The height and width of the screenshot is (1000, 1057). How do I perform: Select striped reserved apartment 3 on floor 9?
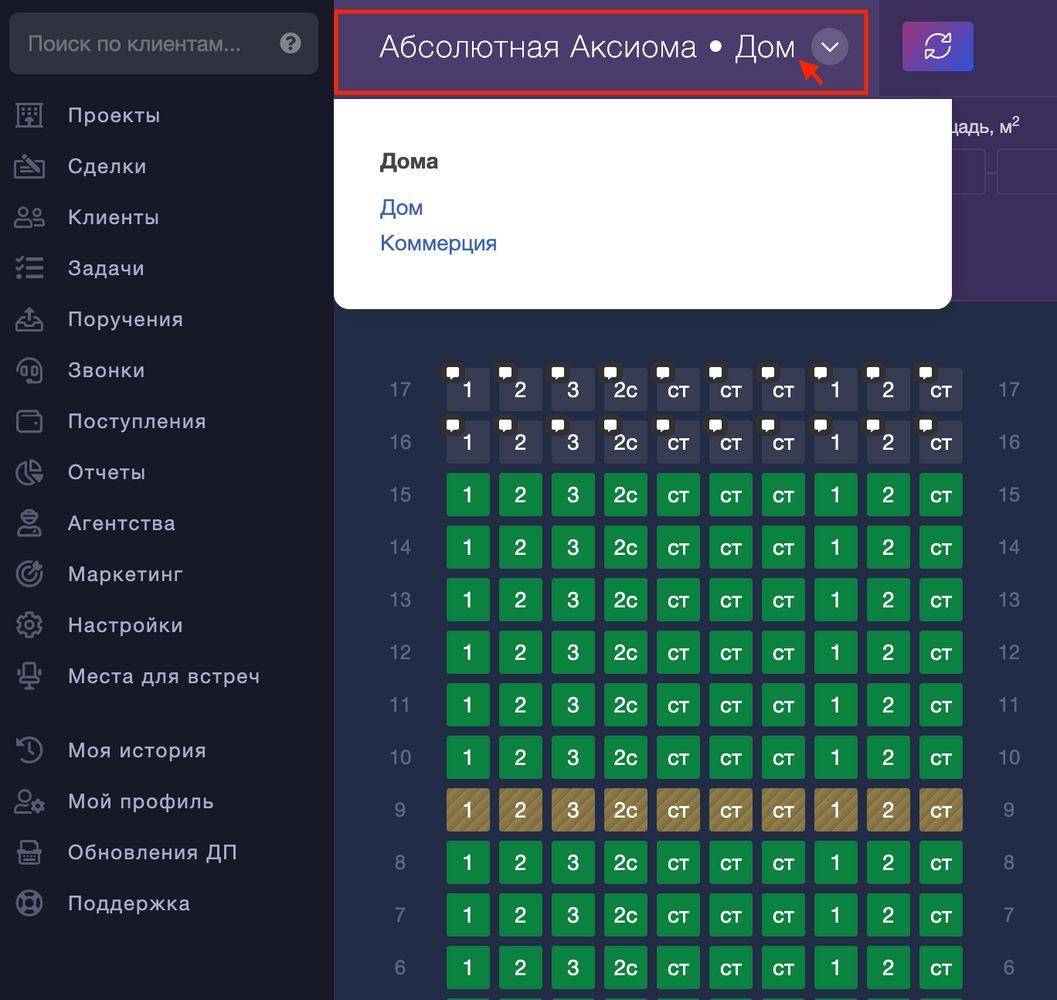(x=573, y=810)
